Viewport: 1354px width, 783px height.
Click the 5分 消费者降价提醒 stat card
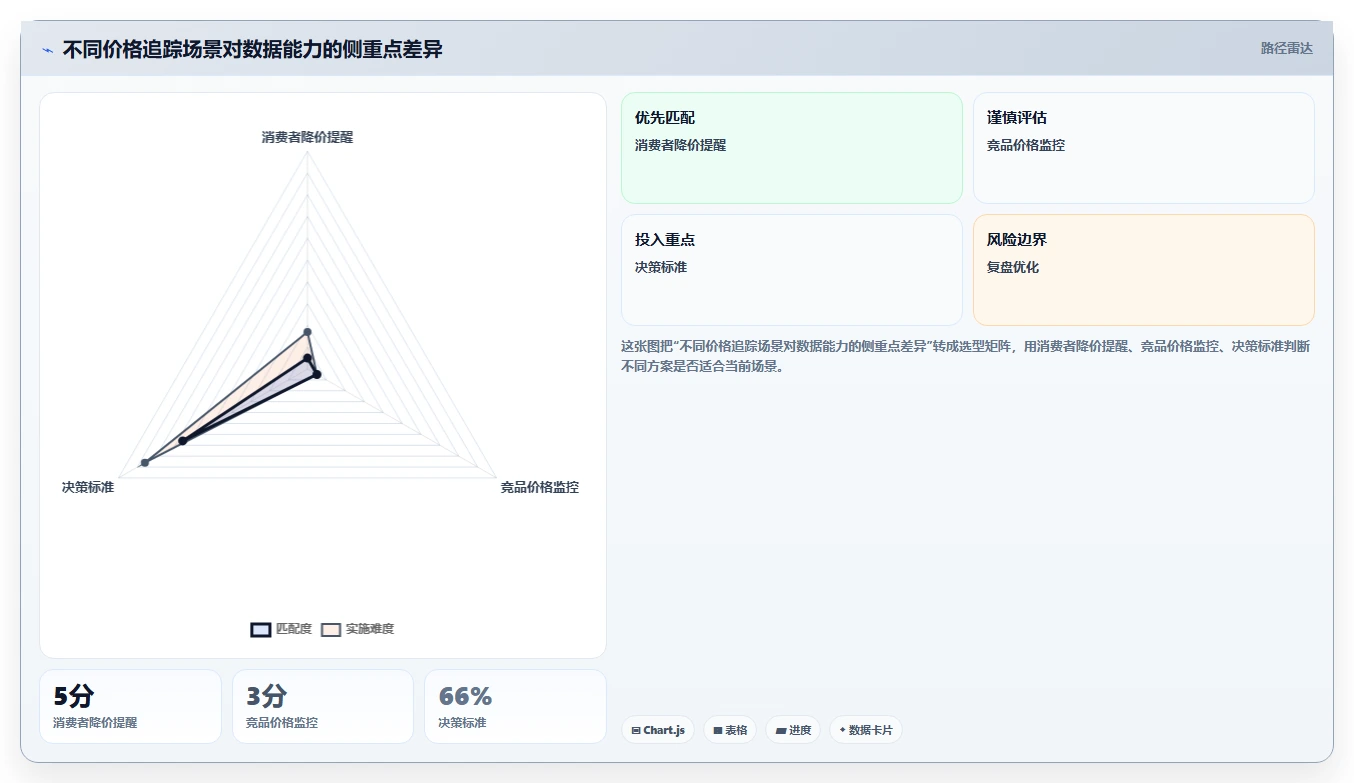click(130, 706)
